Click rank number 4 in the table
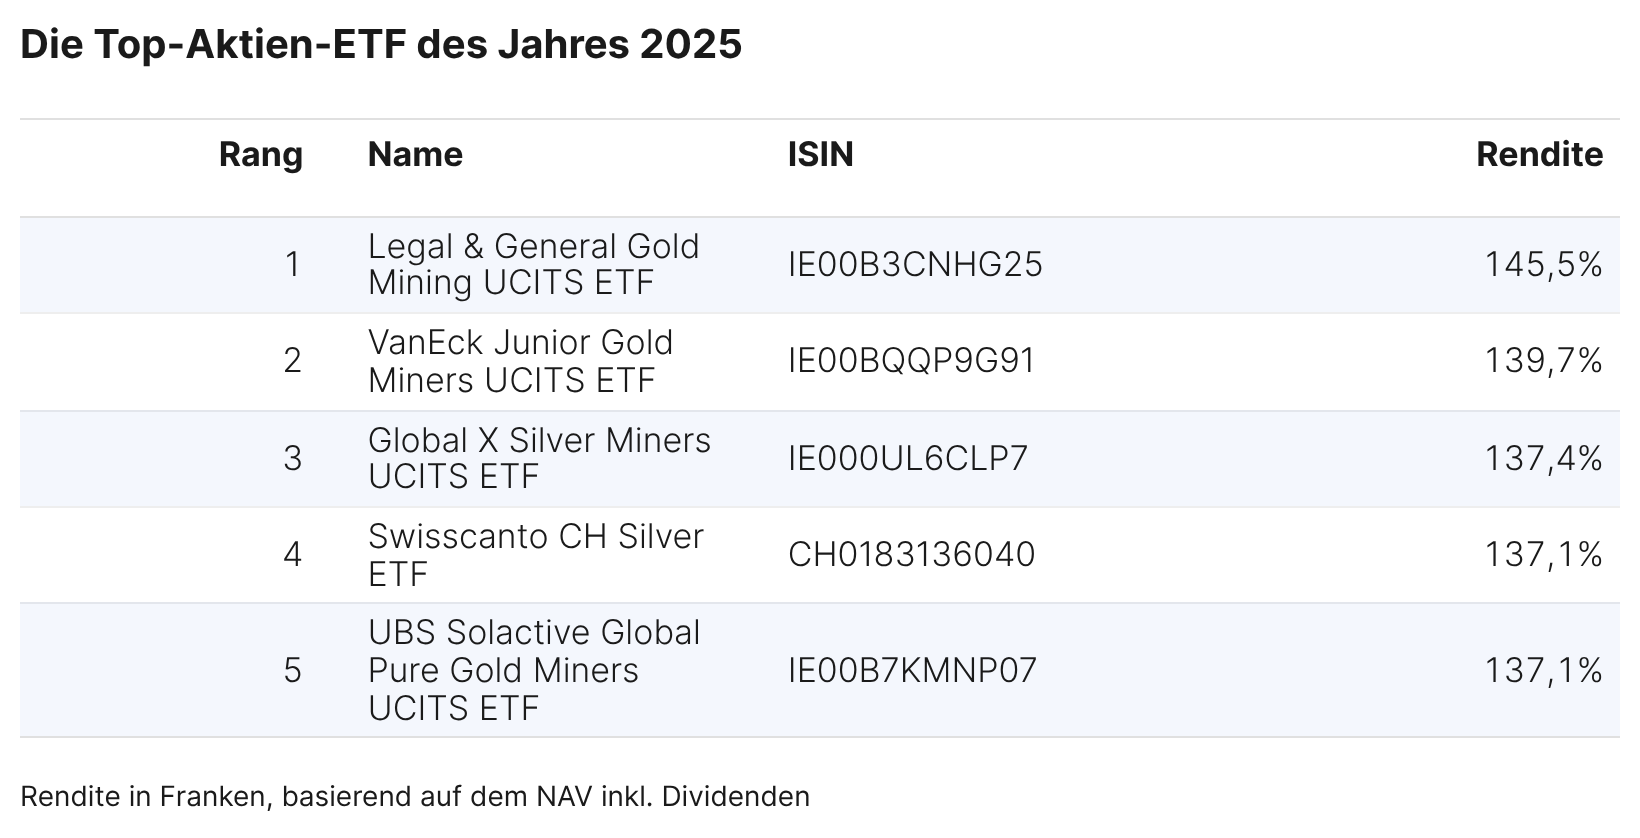The width and height of the screenshot is (1640, 838). 292,555
